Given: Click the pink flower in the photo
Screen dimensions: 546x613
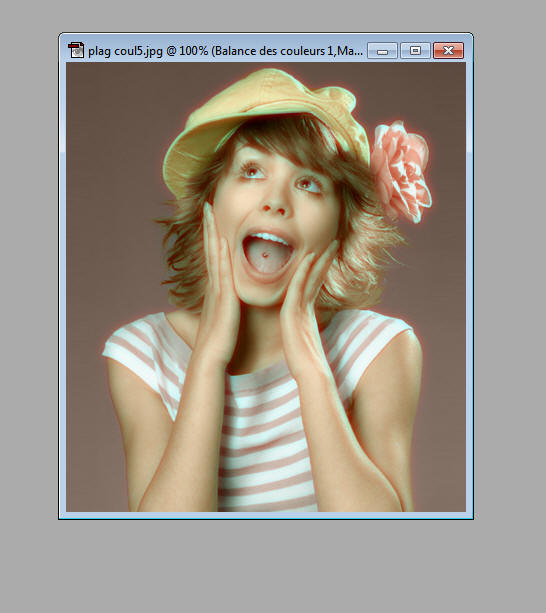Looking at the screenshot, I should tap(401, 171).
